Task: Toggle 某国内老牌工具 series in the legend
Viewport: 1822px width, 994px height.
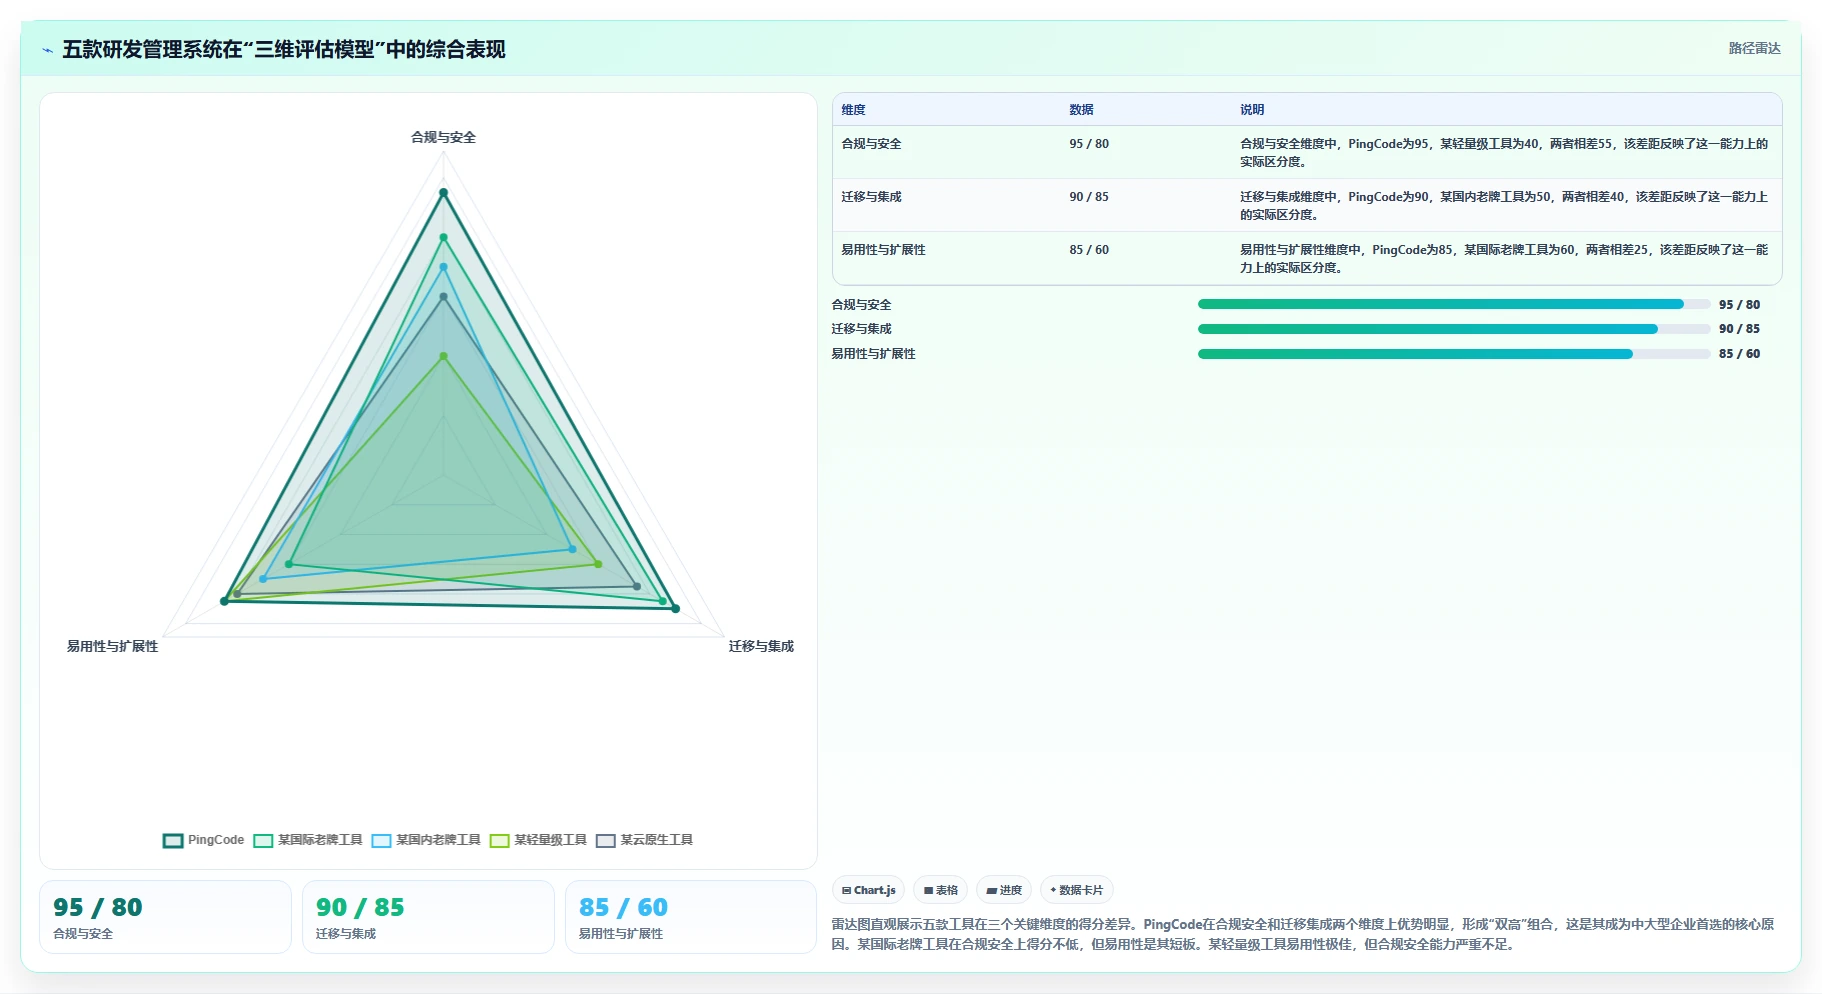Action: (x=426, y=840)
